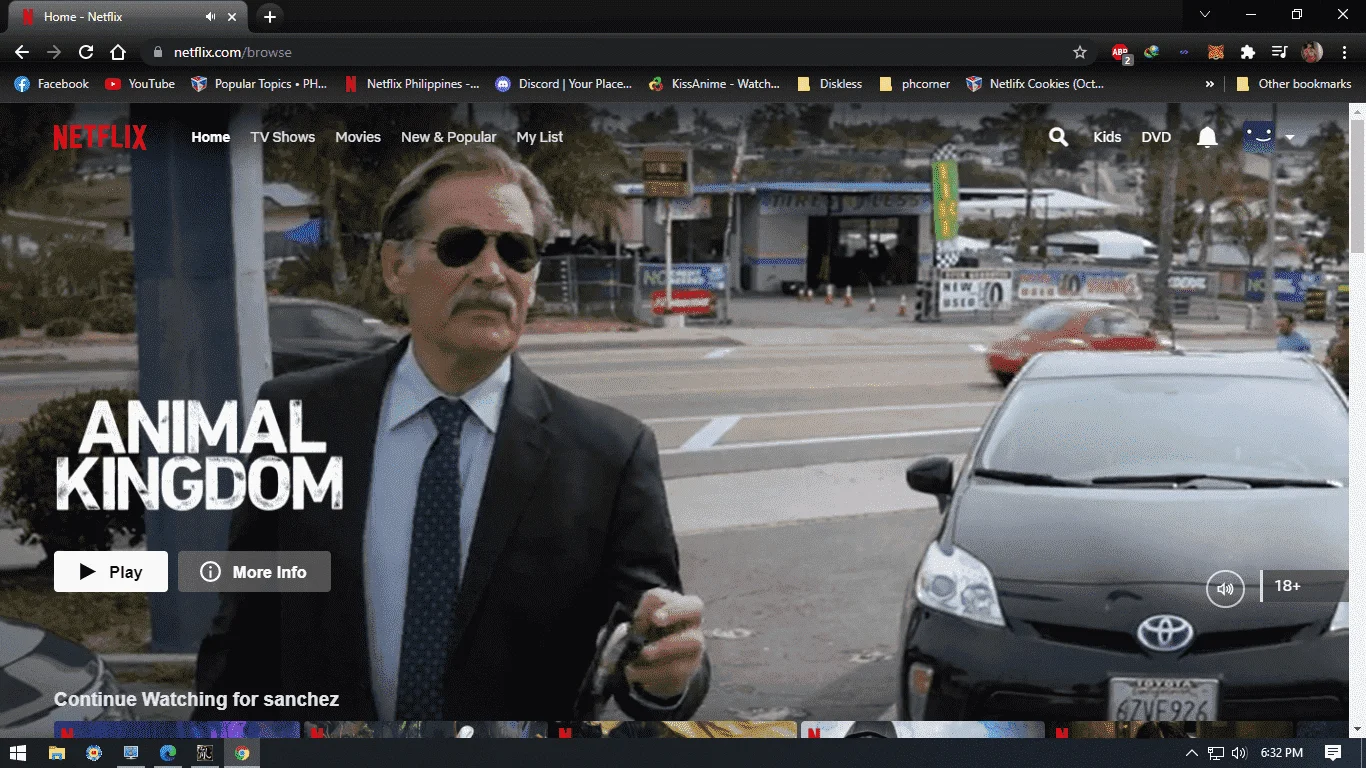Open New & Popular section
Viewport: 1366px width, 768px height.
pos(449,137)
